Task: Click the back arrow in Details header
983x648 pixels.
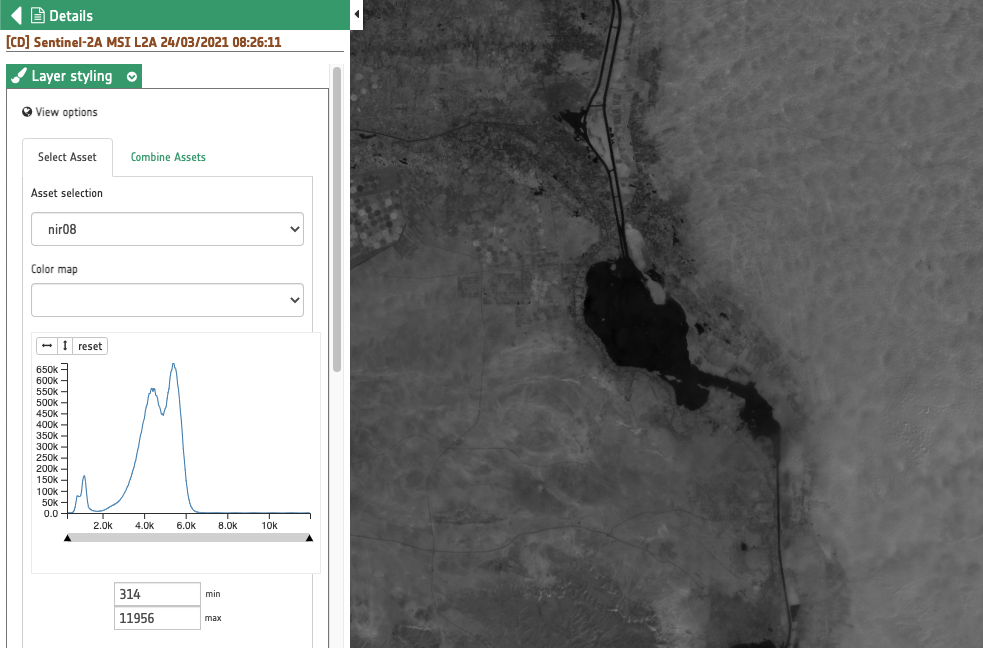Action: 15,15
